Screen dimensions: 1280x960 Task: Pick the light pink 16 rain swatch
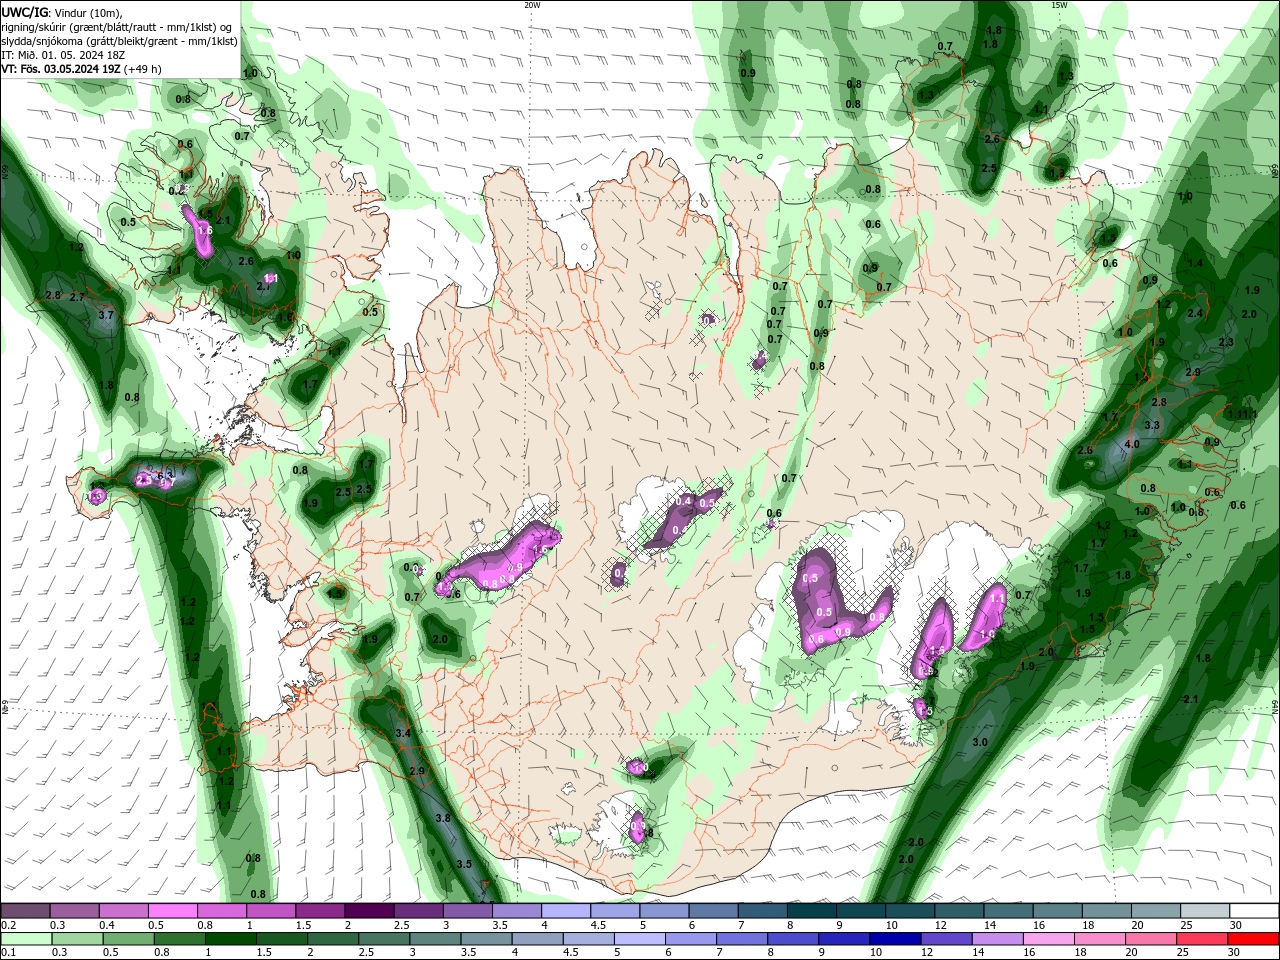coord(1049,939)
